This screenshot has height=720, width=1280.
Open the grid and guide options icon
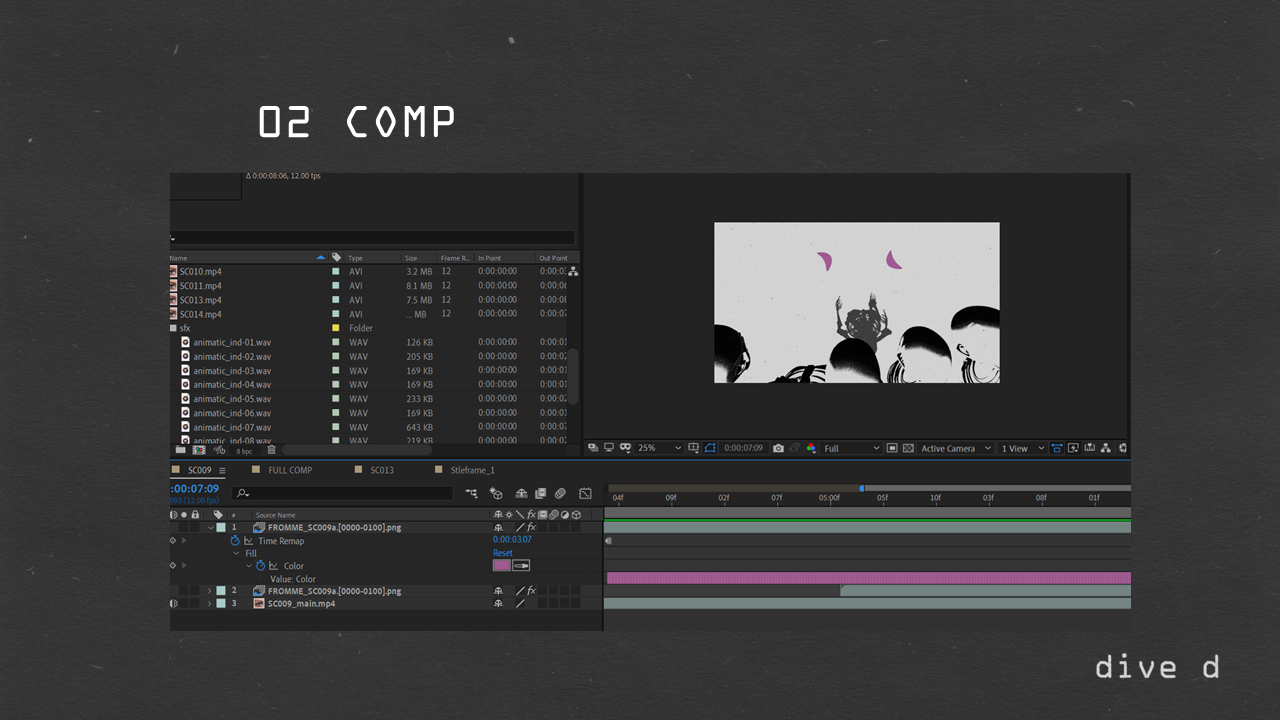[x=693, y=448]
